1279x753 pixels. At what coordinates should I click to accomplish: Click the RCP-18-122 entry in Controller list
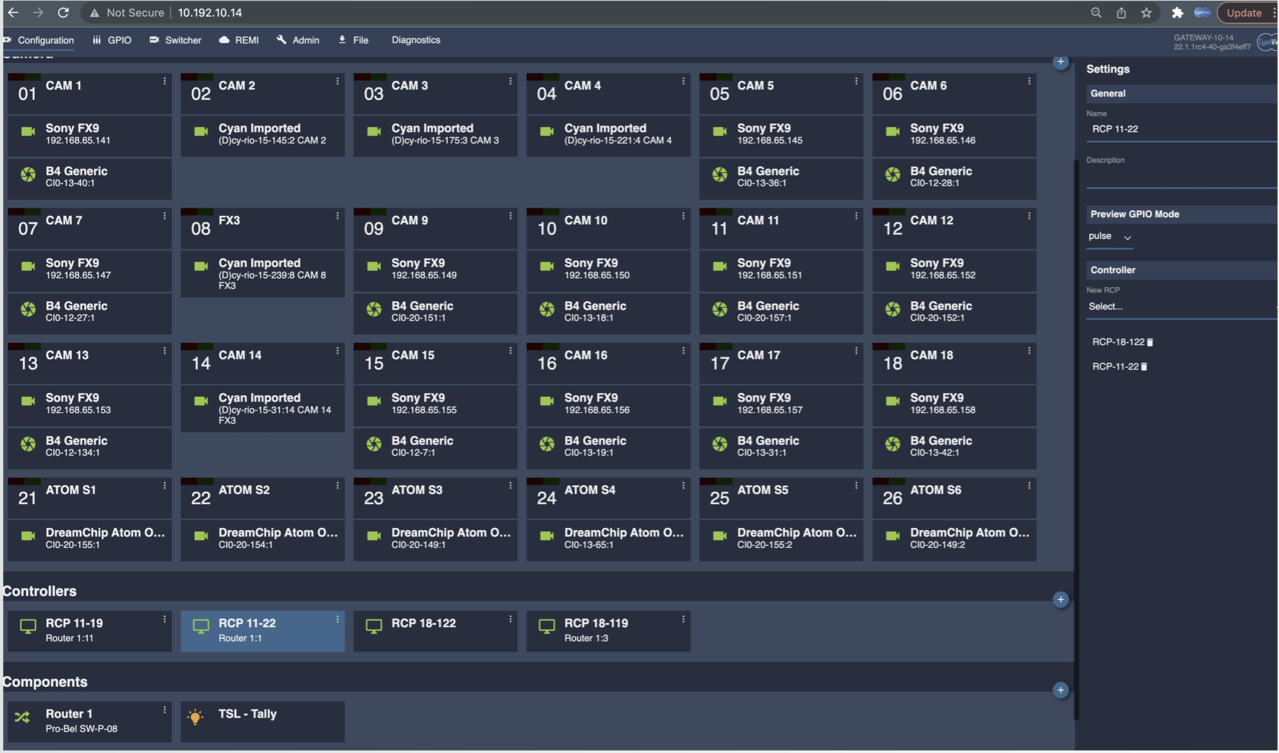[x=1118, y=342]
